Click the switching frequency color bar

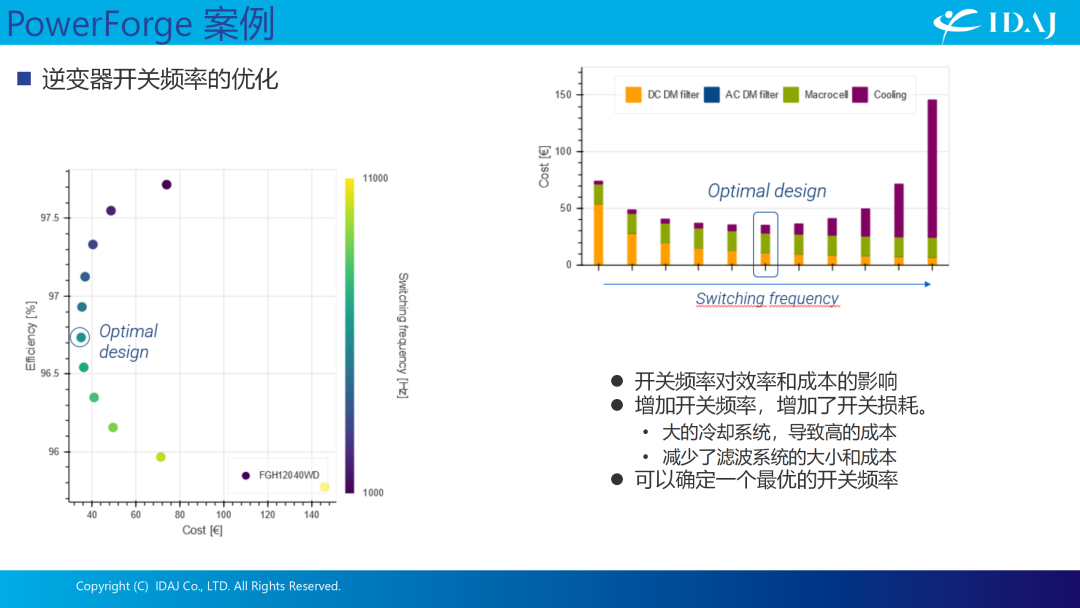tap(349, 335)
